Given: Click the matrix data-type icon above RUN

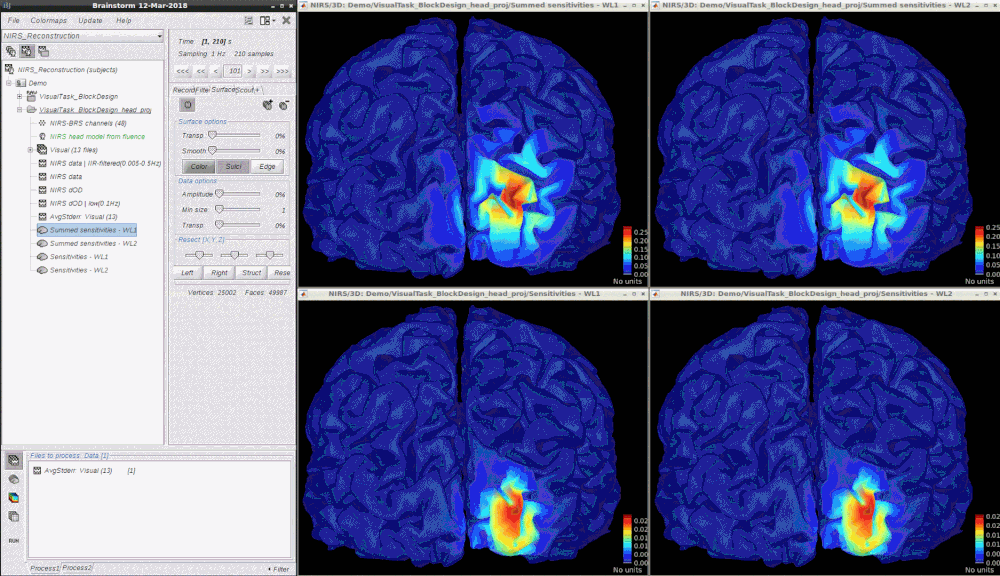Looking at the screenshot, I should [x=13, y=516].
